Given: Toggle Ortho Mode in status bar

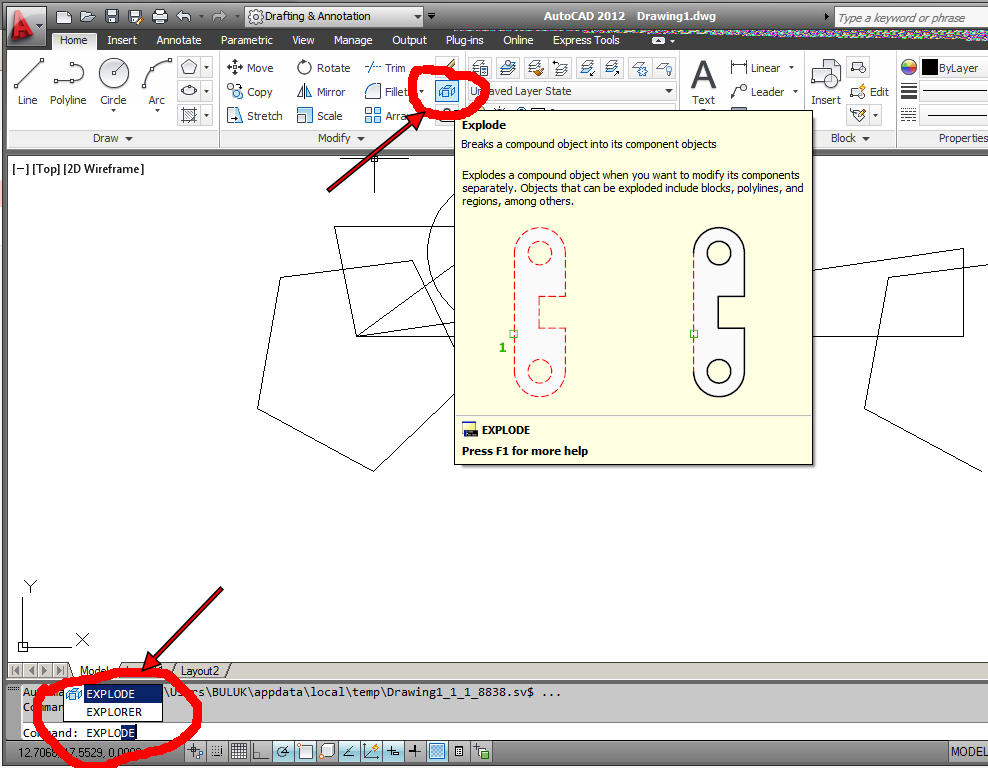Looking at the screenshot, I should coord(261,751).
